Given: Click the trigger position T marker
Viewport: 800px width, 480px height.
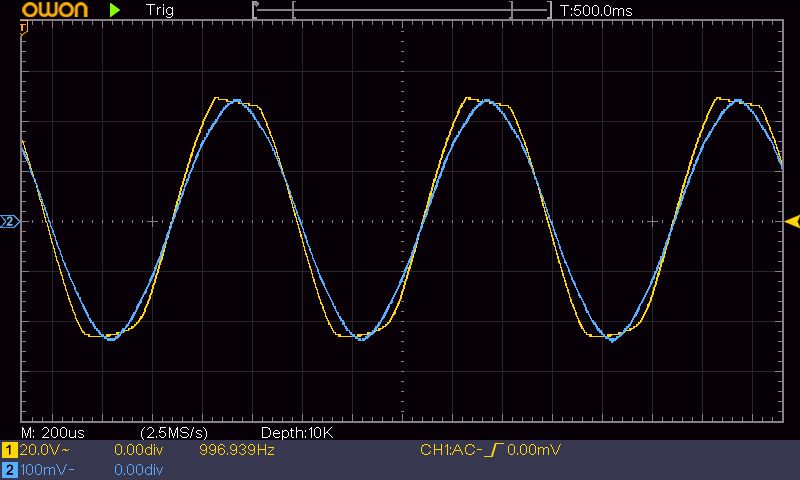Looking at the screenshot, I should tap(23, 29).
